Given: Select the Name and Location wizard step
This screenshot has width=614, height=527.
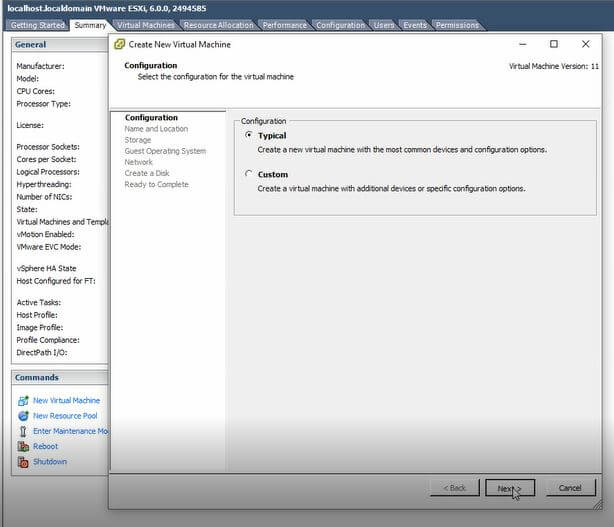Looking at the screenshot, I should (x=156, y=129).
